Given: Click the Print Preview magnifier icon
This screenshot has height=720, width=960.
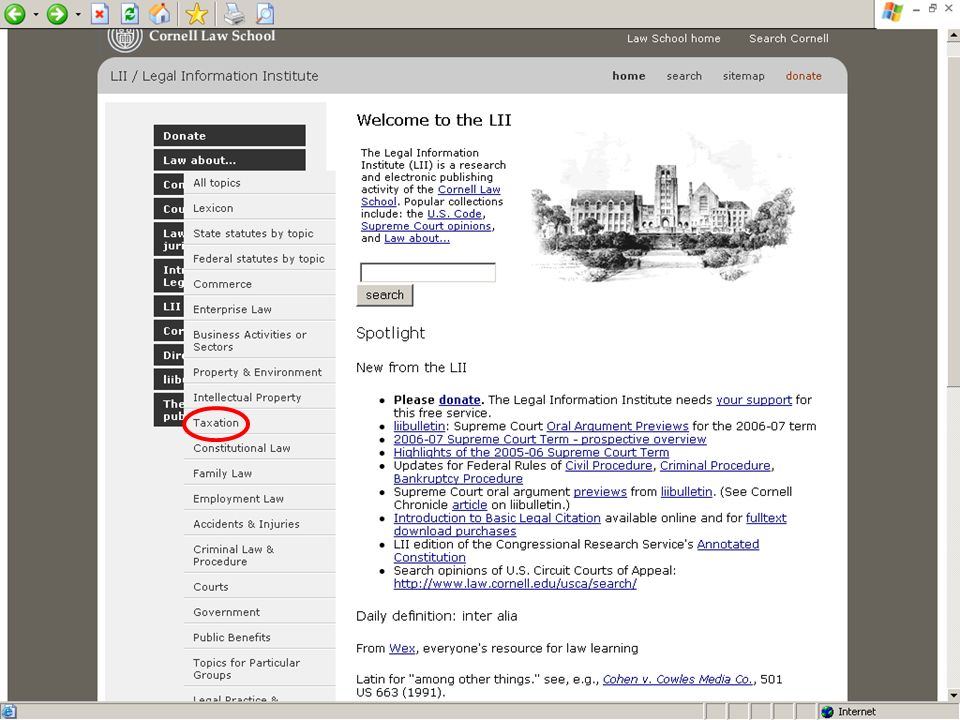Looking at the screenshot, I should tap(264, 13).
